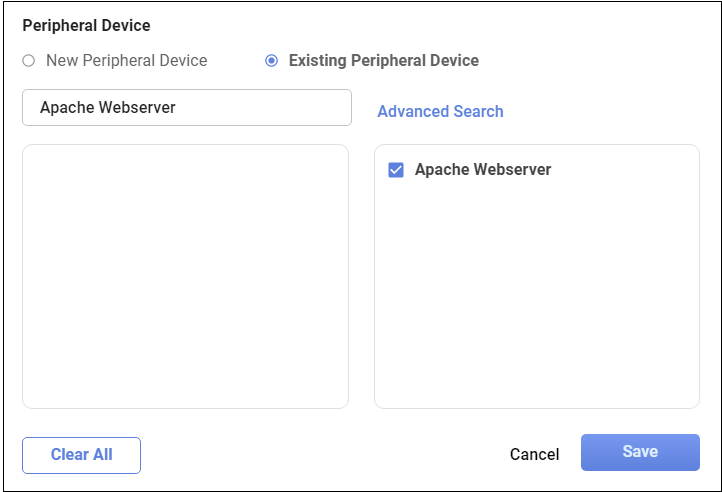The width and height of the screenshot is (722, 492).
Task: Click the empty radio circle for New Peripheral Device
Action: coord(29,61)
